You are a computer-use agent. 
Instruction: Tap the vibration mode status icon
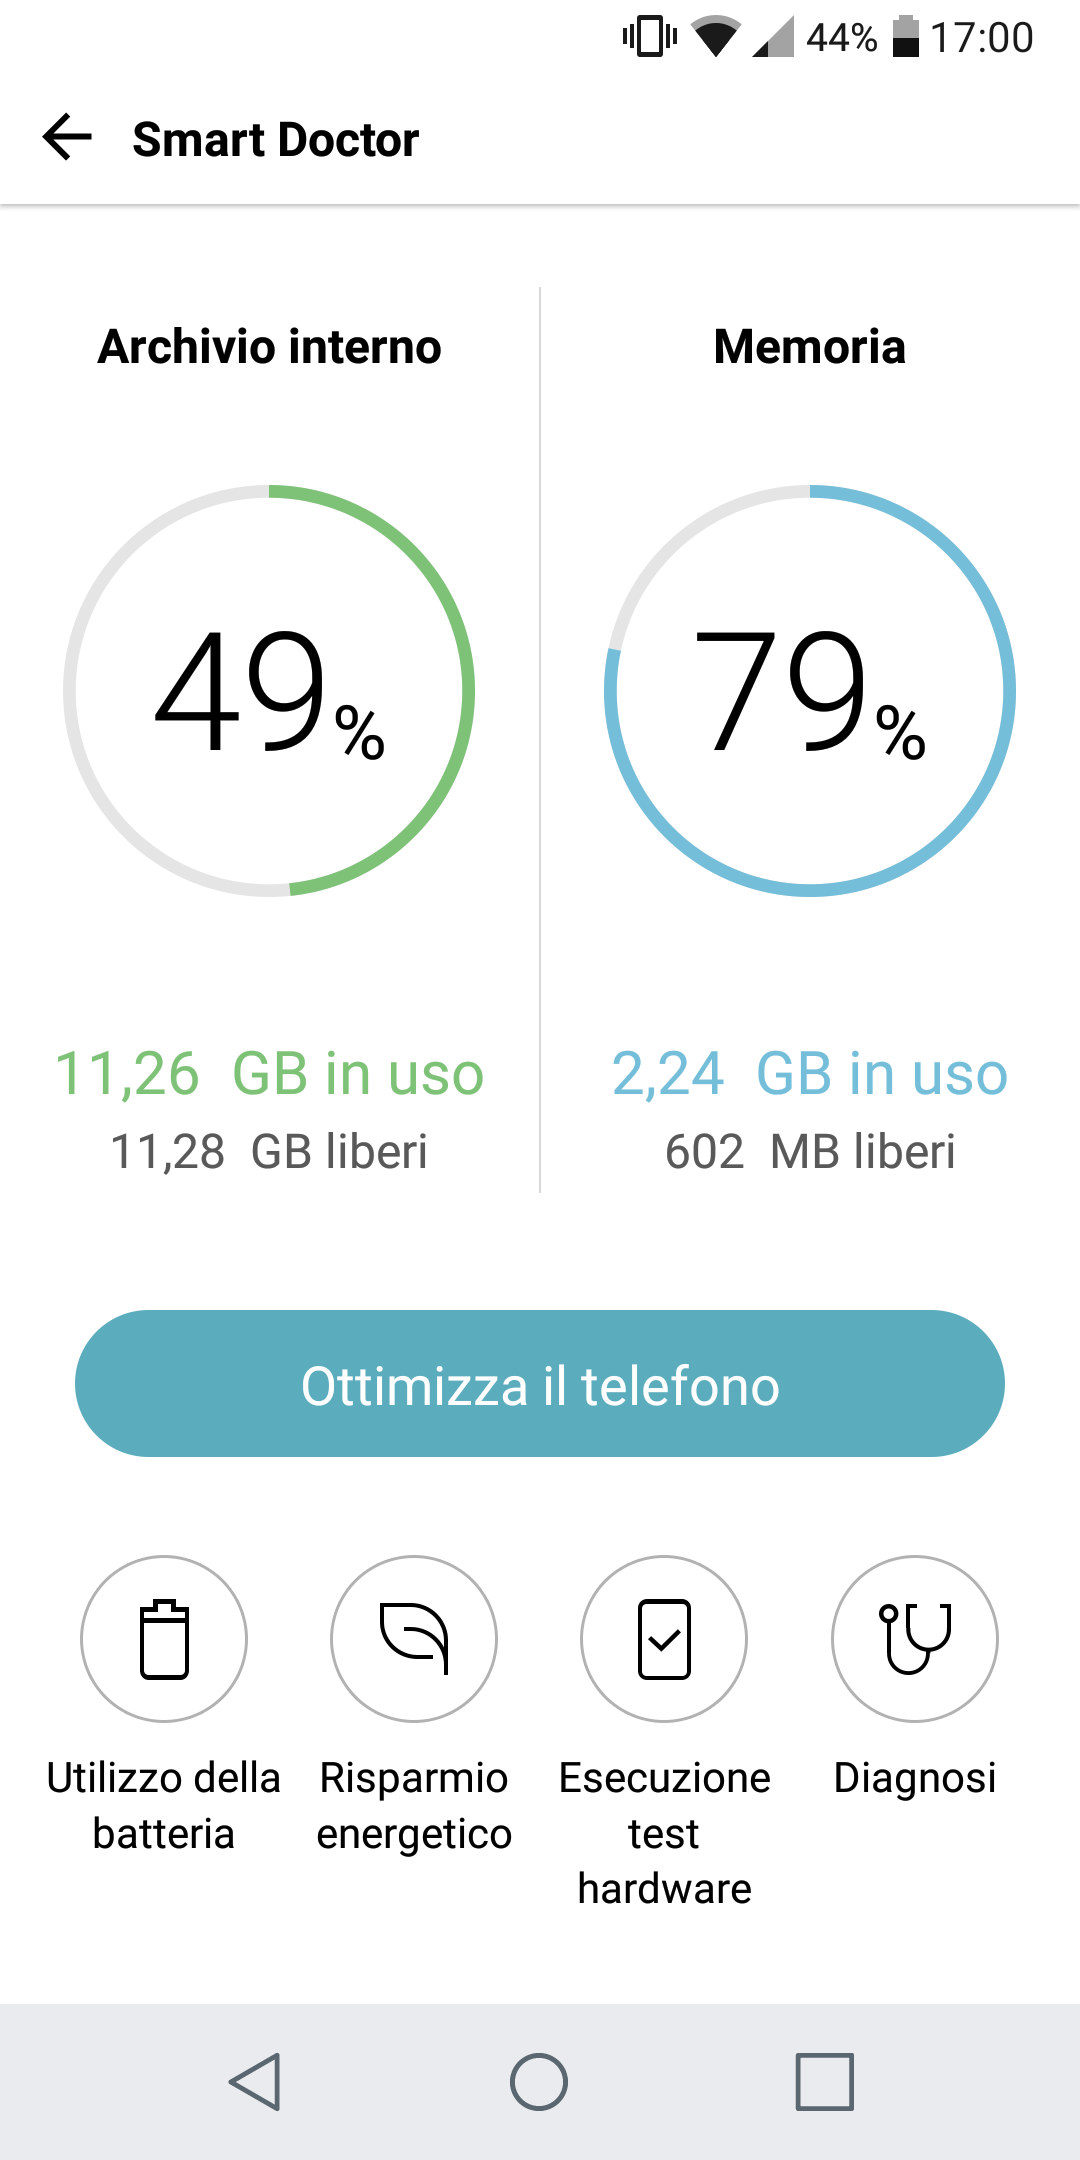pyautogui.click(x=650, y=38)
